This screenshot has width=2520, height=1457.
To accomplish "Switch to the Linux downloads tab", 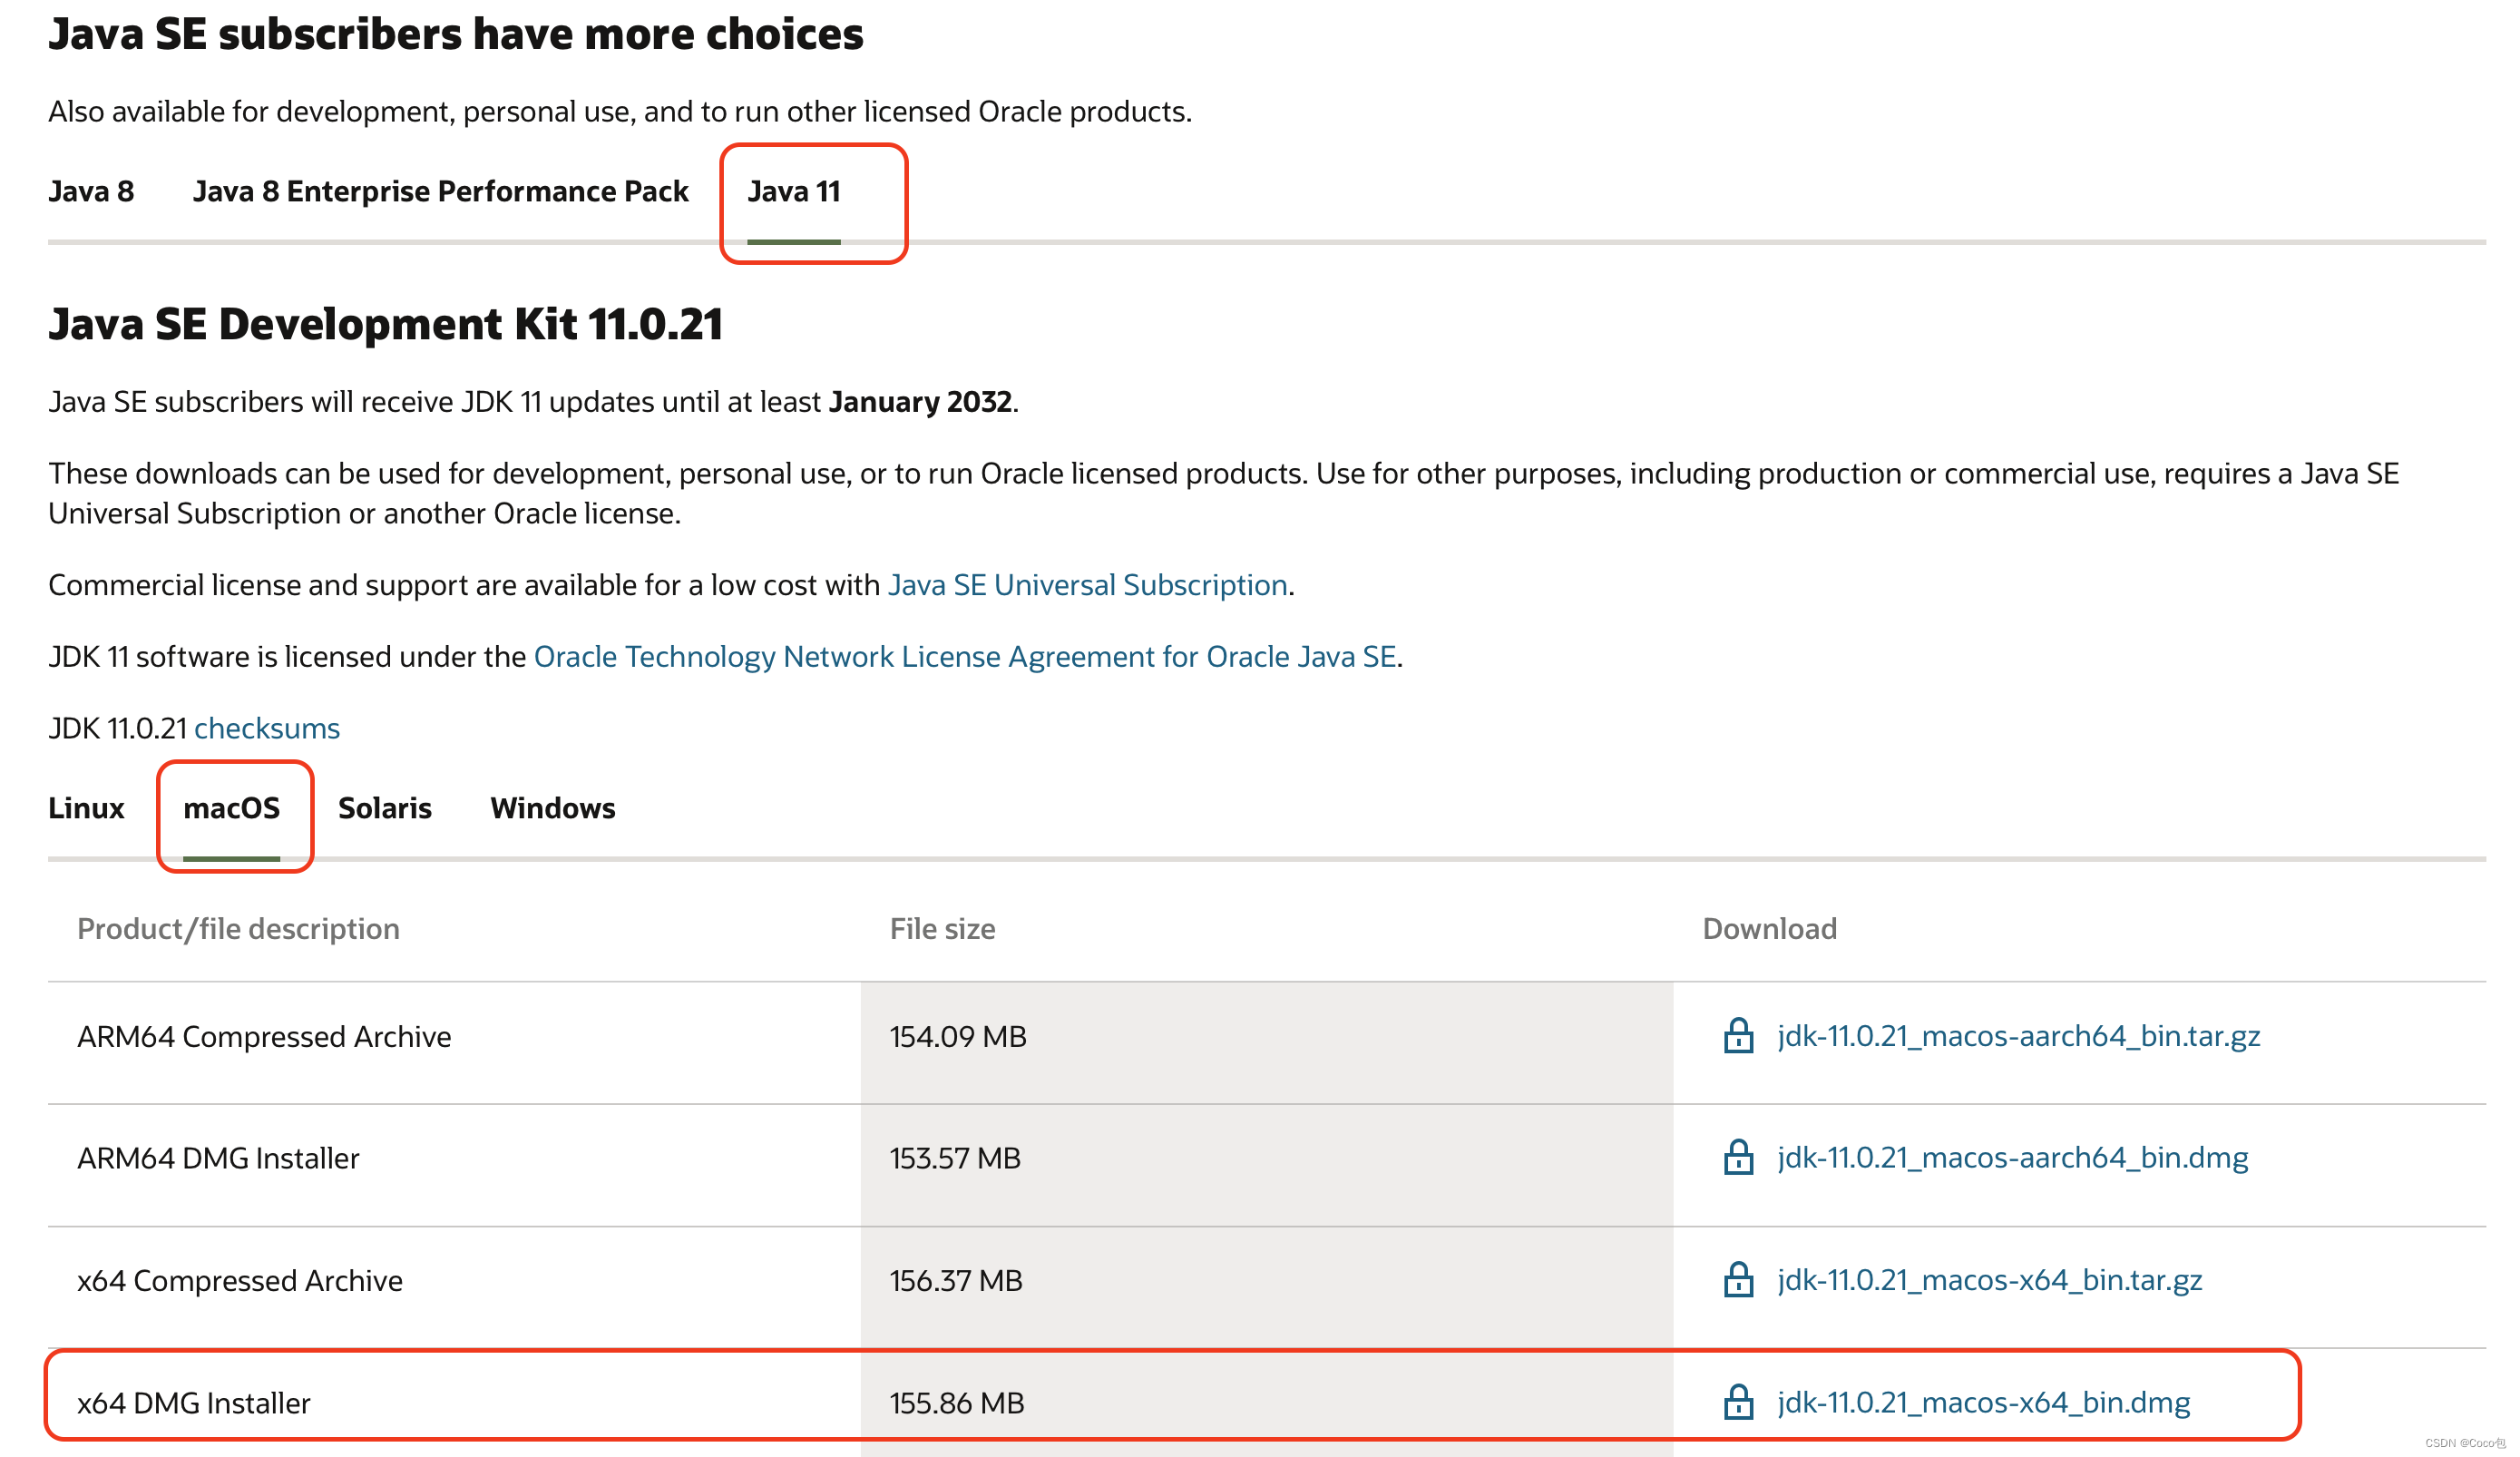I will (86, 808).
